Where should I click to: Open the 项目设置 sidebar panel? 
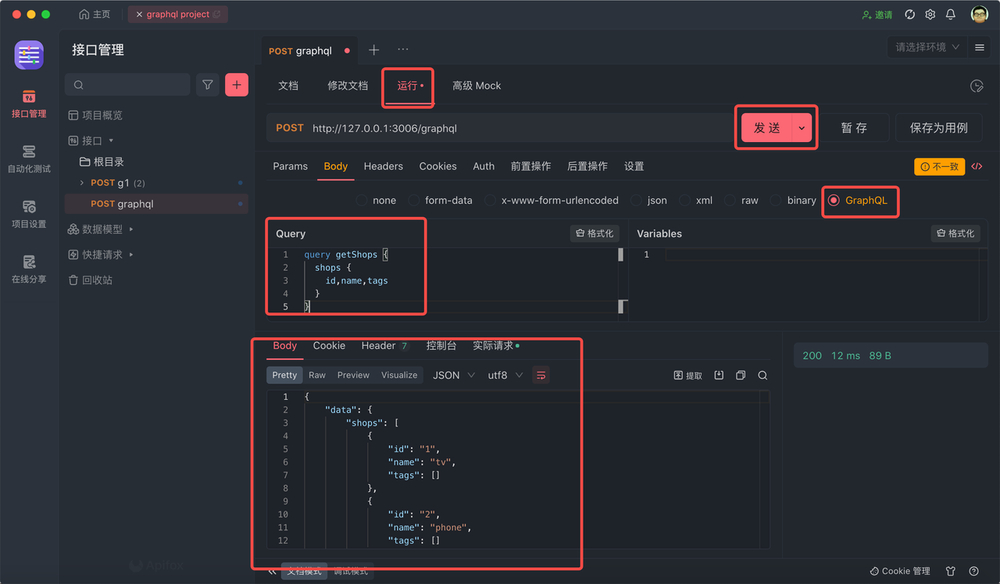[x=30, y=213]
